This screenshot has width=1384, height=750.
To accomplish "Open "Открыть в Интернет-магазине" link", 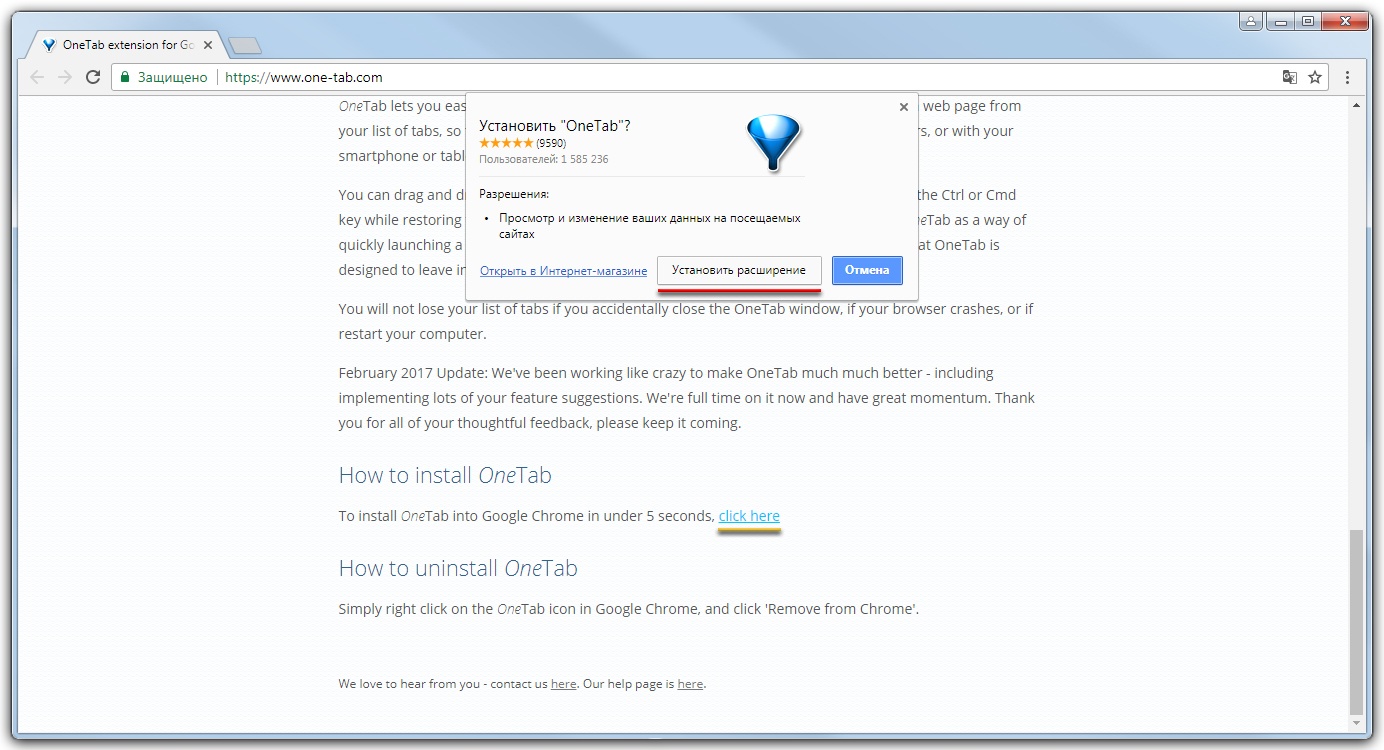I will 563,271.
